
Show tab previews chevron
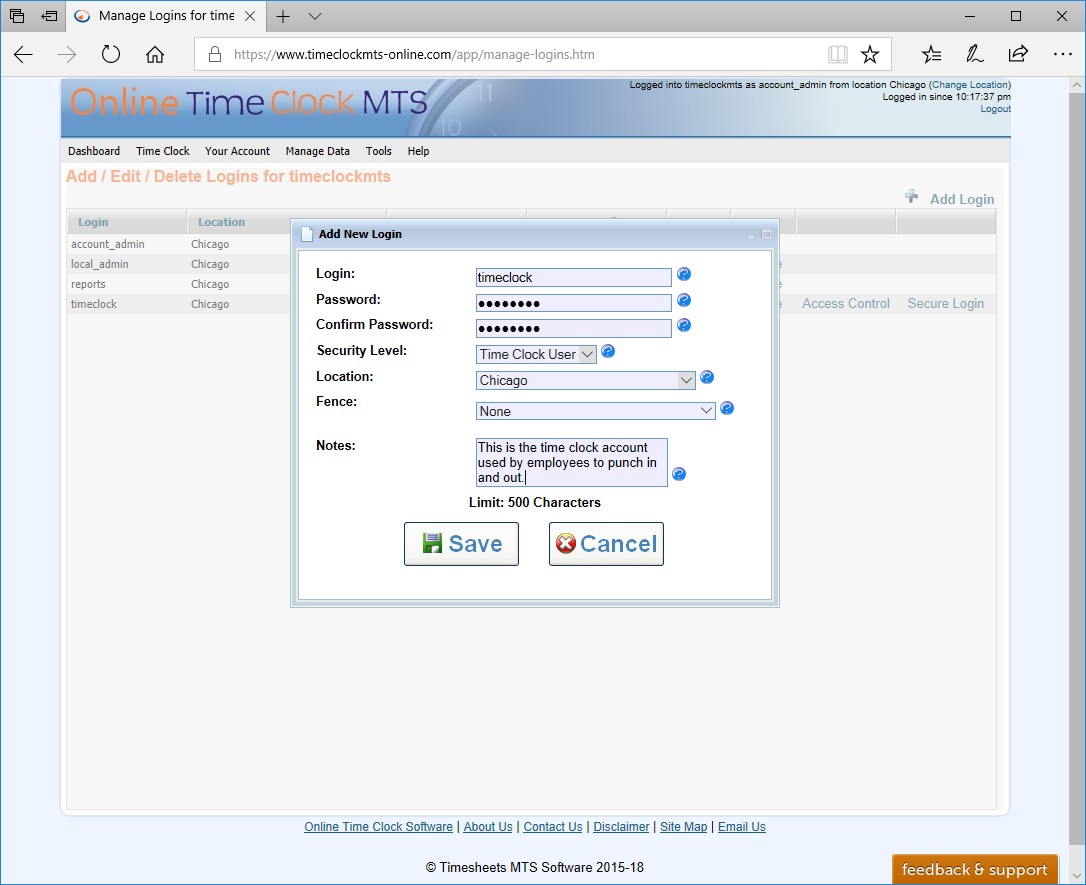coord(314,17)
